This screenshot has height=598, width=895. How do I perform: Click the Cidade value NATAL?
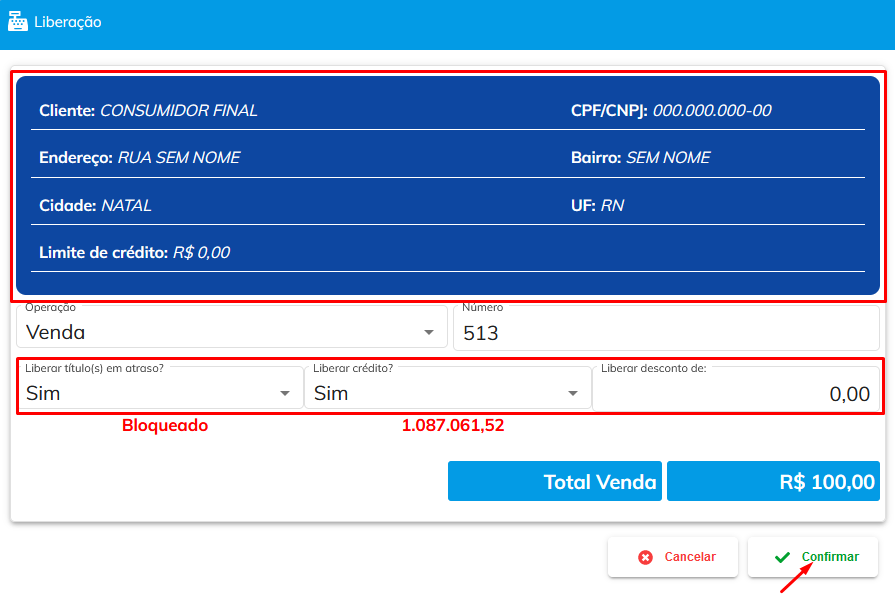point(126,205)
